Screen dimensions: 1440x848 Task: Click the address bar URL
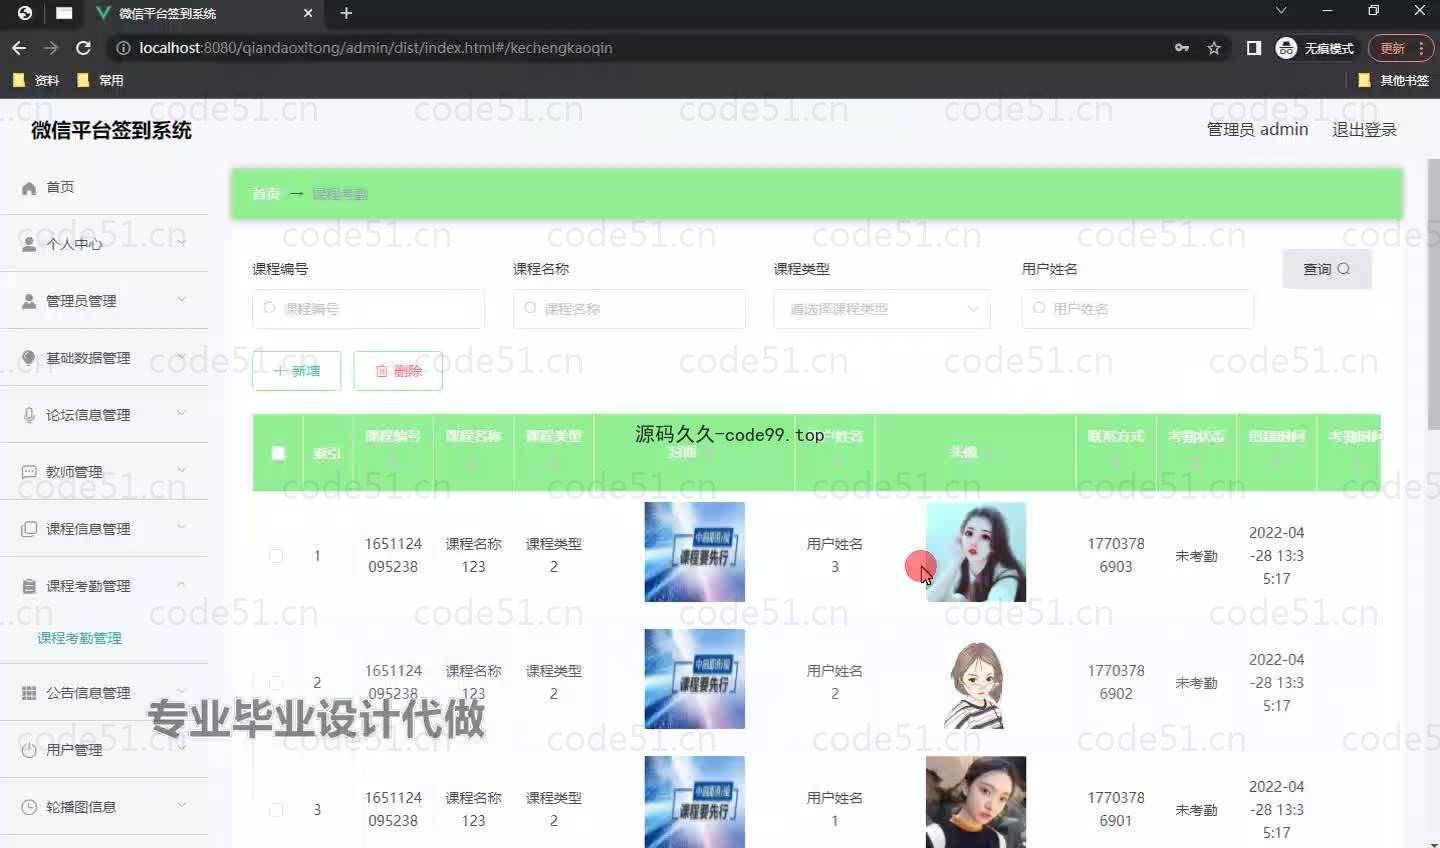tap(376, 48)
